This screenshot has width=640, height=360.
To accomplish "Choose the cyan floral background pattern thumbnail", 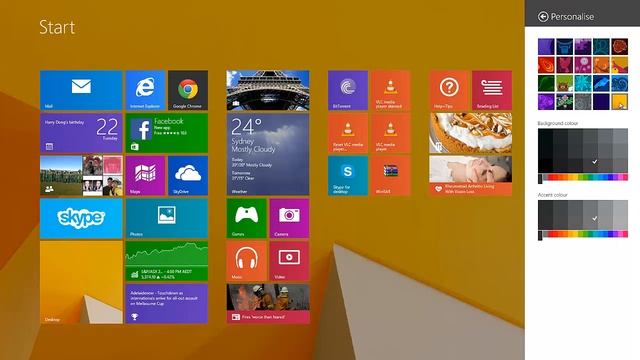I will (x=583, y=83).
